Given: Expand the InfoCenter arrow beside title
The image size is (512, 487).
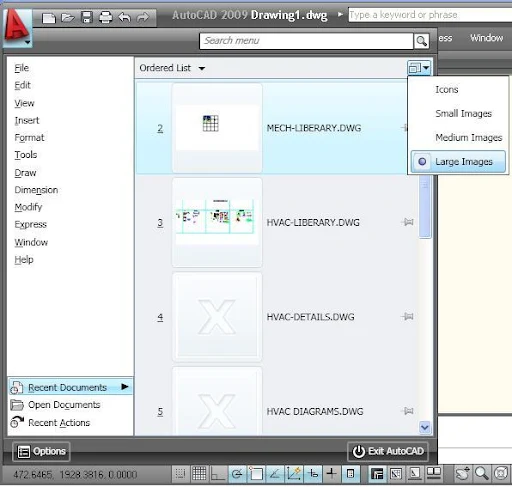Looking at the screenshot, I should tap(340, 15).
